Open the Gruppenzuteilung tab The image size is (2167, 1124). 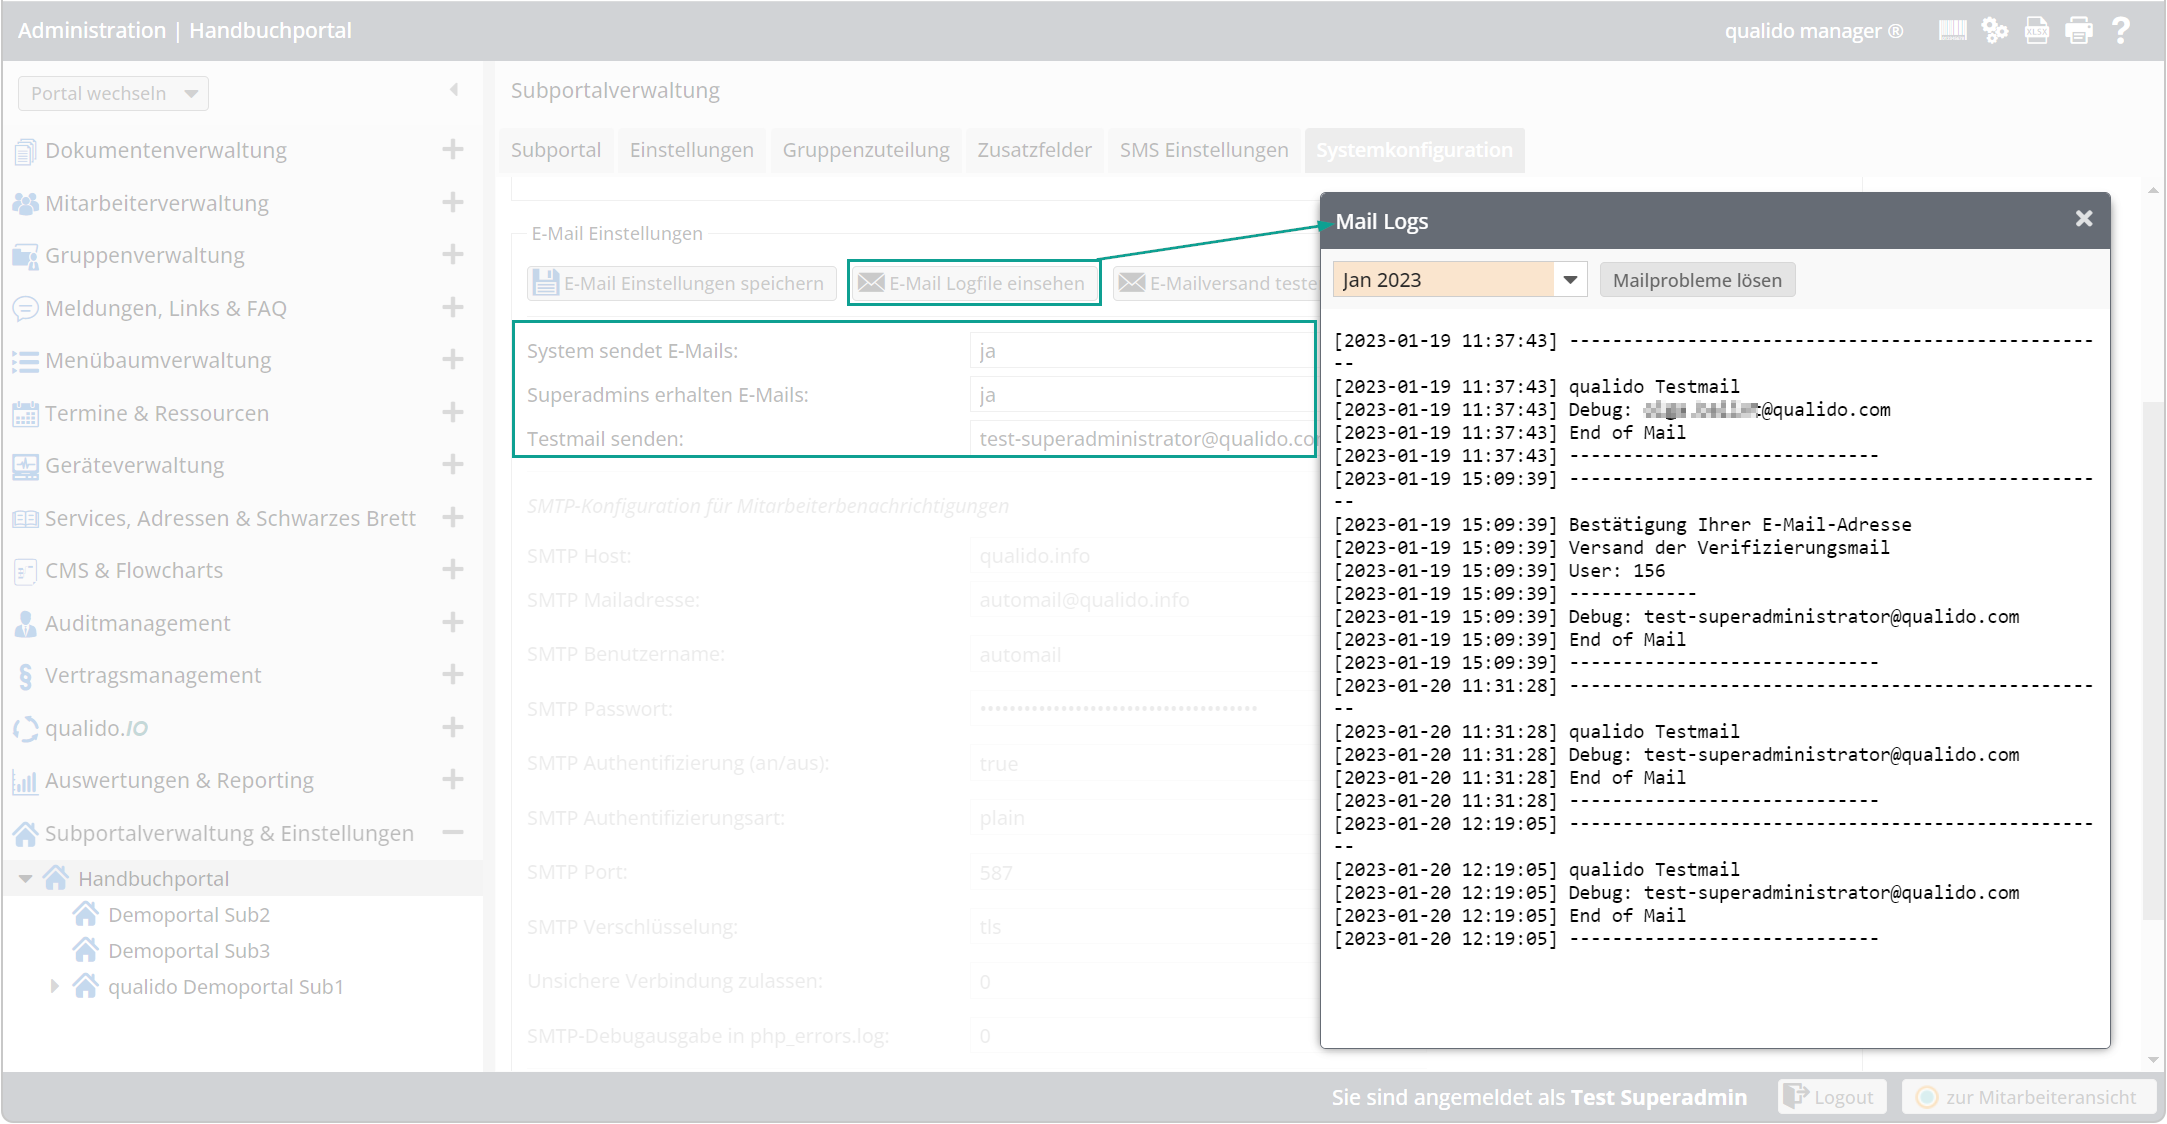[866, 150]
